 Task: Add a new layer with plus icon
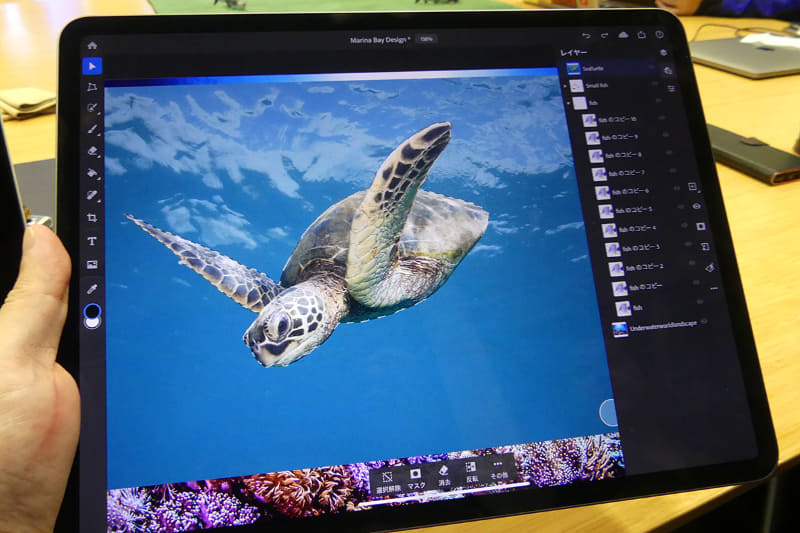click(x=692, y=187)
